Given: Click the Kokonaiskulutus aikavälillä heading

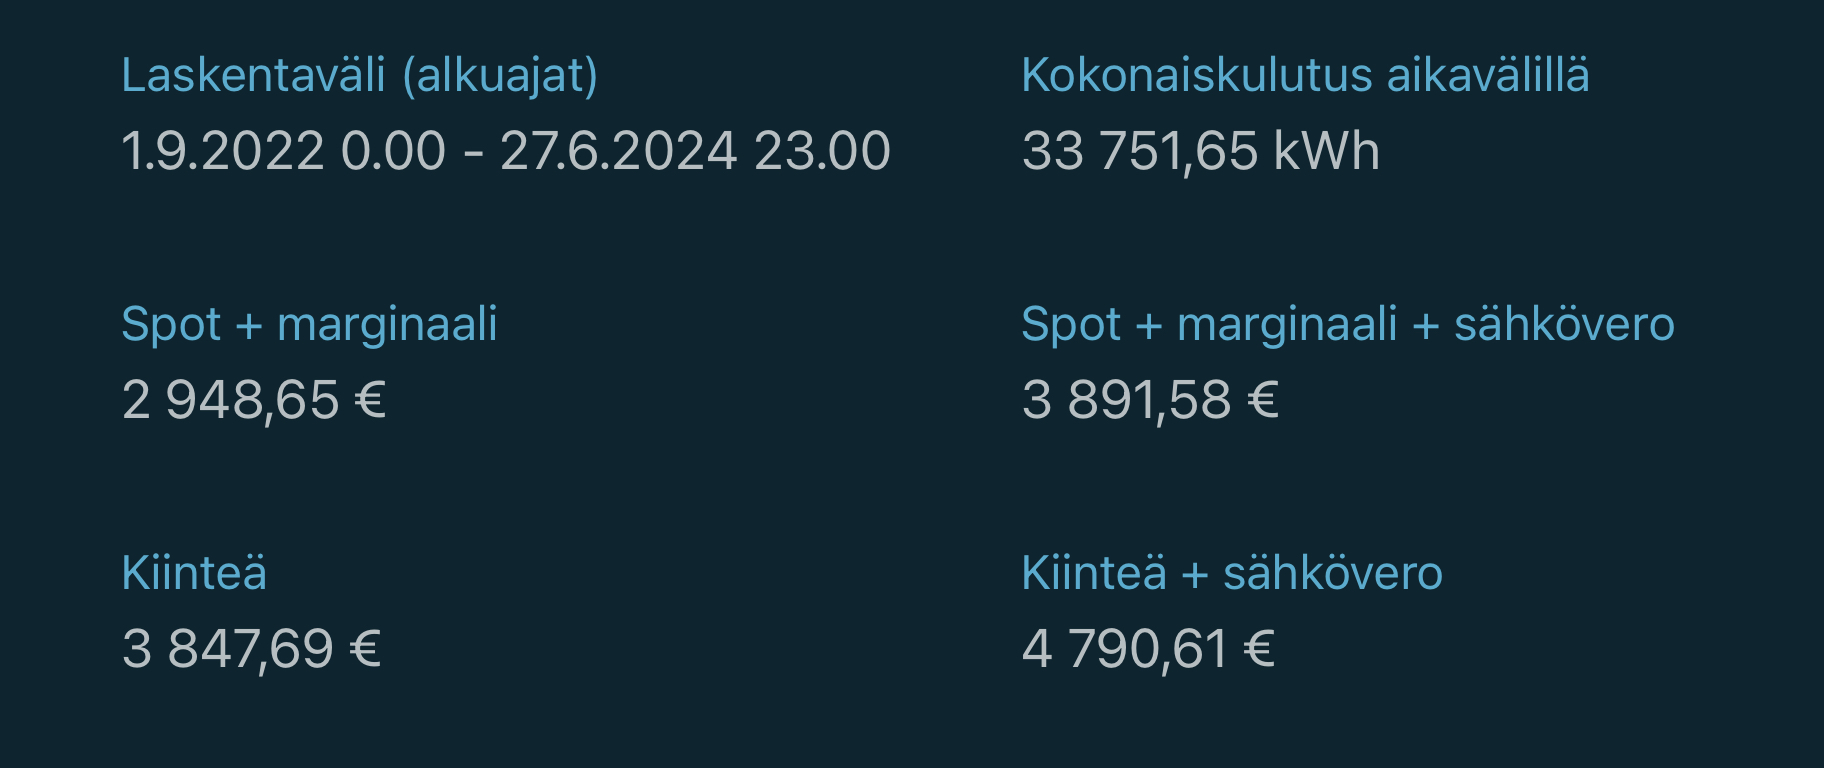Looking at the screenshot, I should click(1305, 76).
